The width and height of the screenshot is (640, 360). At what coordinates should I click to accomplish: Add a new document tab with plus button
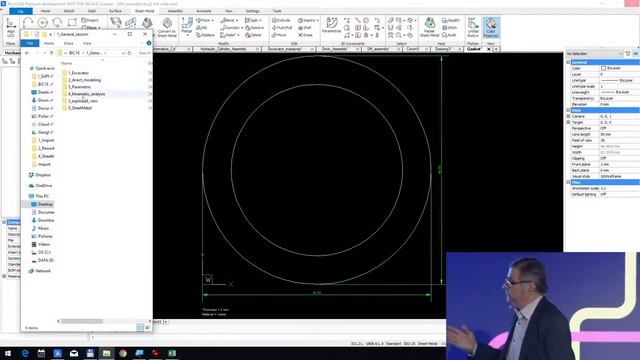pyautogui.click(x=496, y=49)
